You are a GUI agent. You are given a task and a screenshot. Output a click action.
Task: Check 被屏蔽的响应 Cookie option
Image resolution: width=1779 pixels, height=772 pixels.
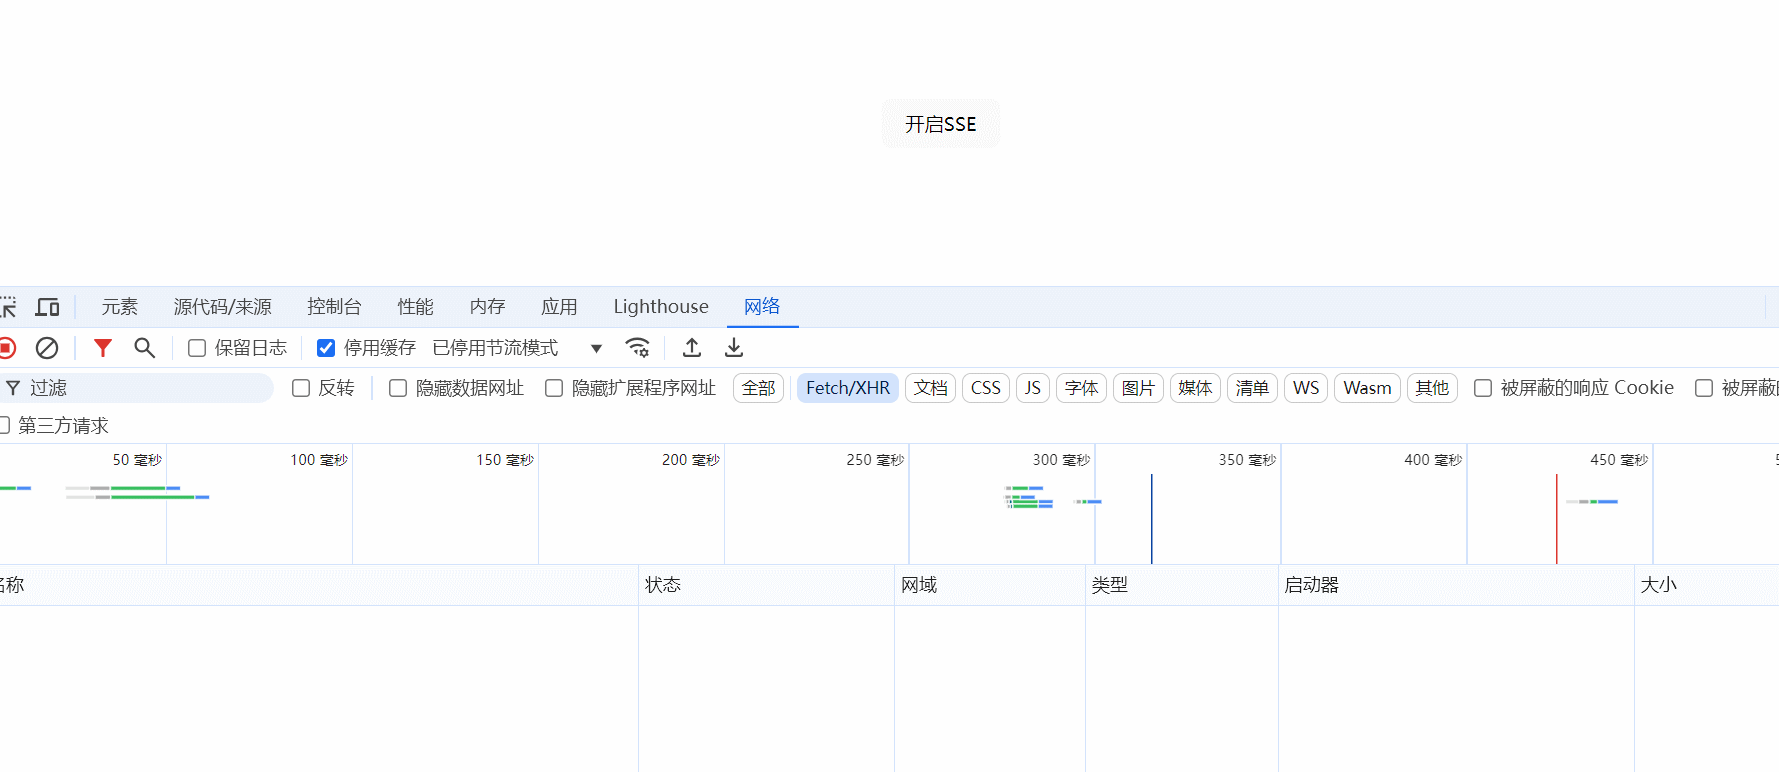[x=1483, y=388]
